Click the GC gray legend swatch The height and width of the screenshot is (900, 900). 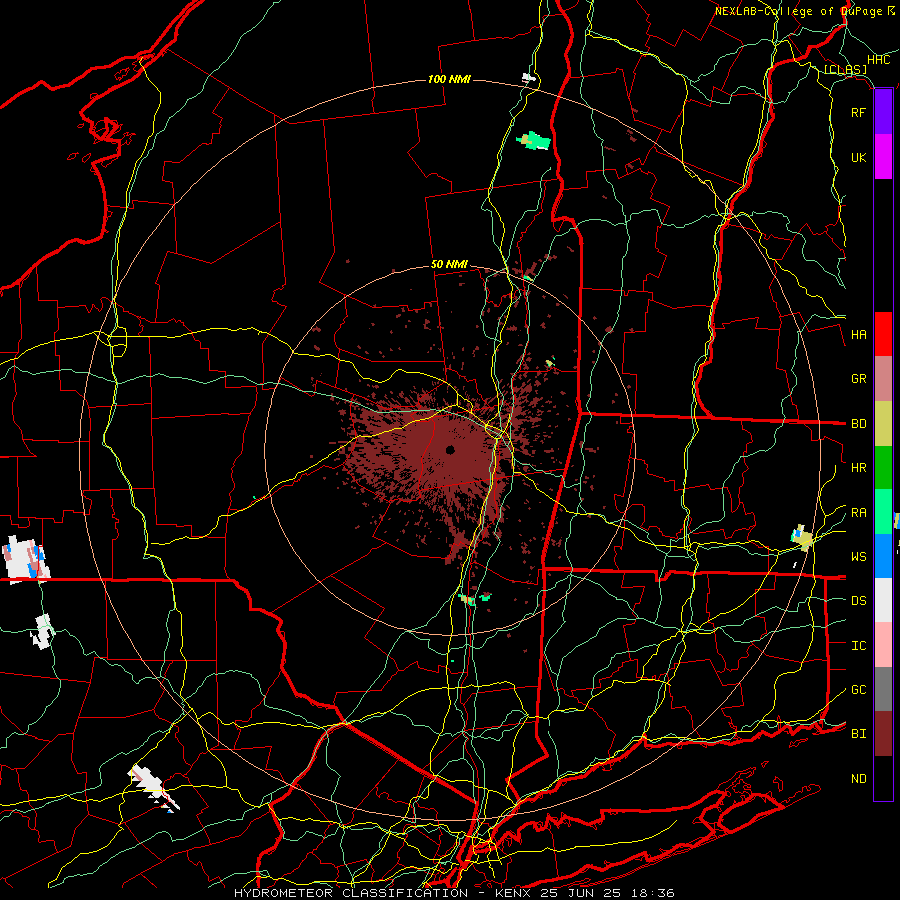(883, 689)
